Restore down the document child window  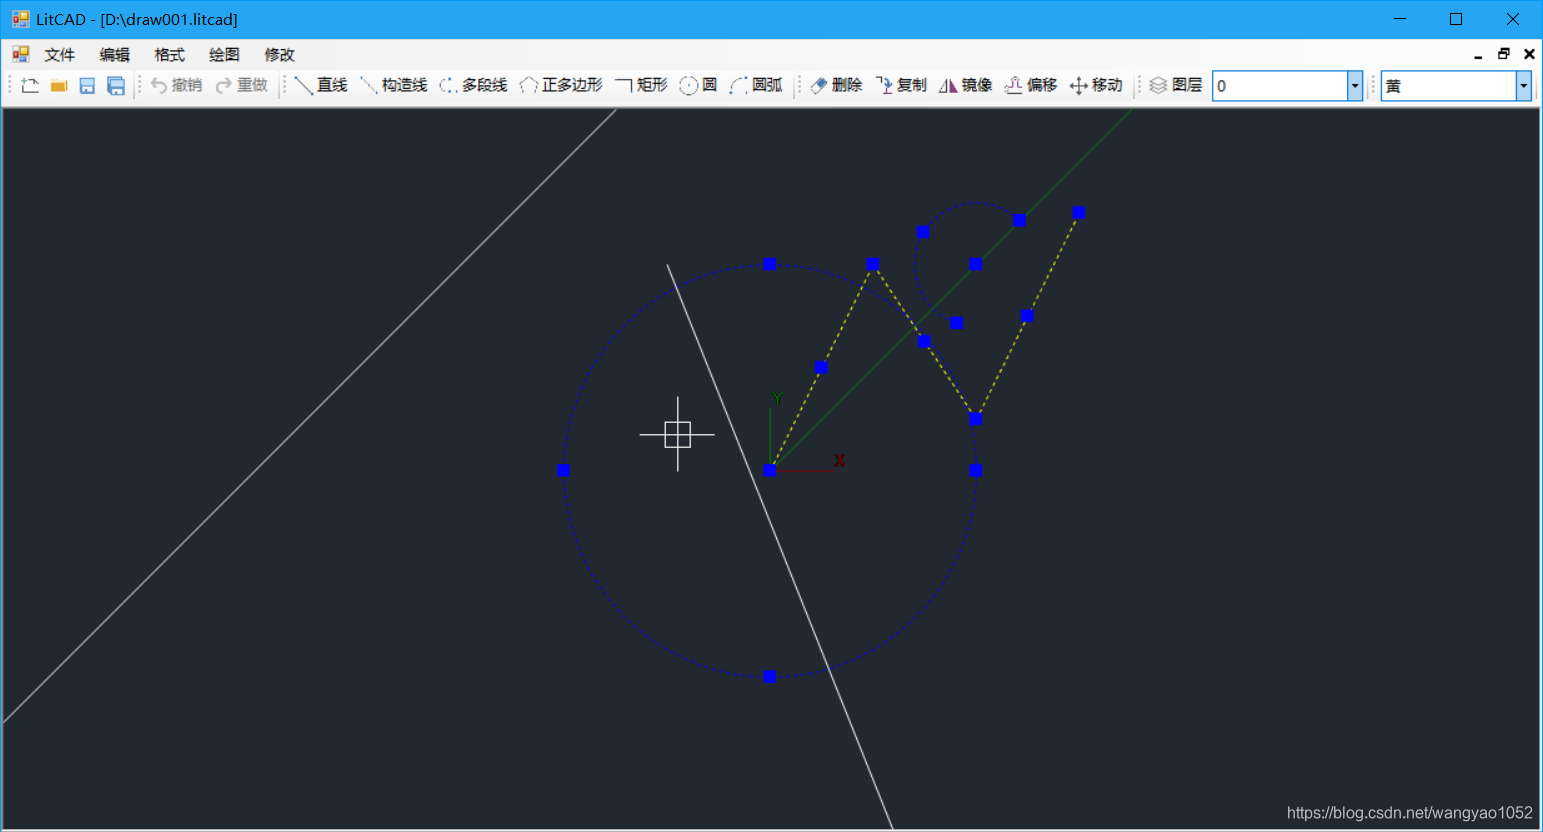pyautogui.click(x=1504, y=55)
